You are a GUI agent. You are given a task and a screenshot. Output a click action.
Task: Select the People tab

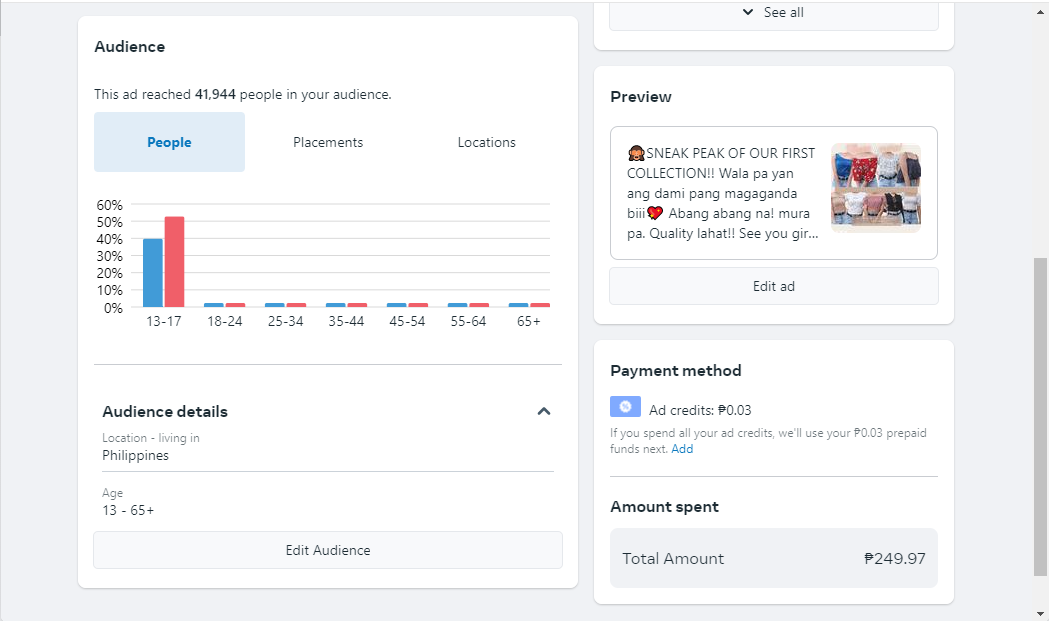169,142
